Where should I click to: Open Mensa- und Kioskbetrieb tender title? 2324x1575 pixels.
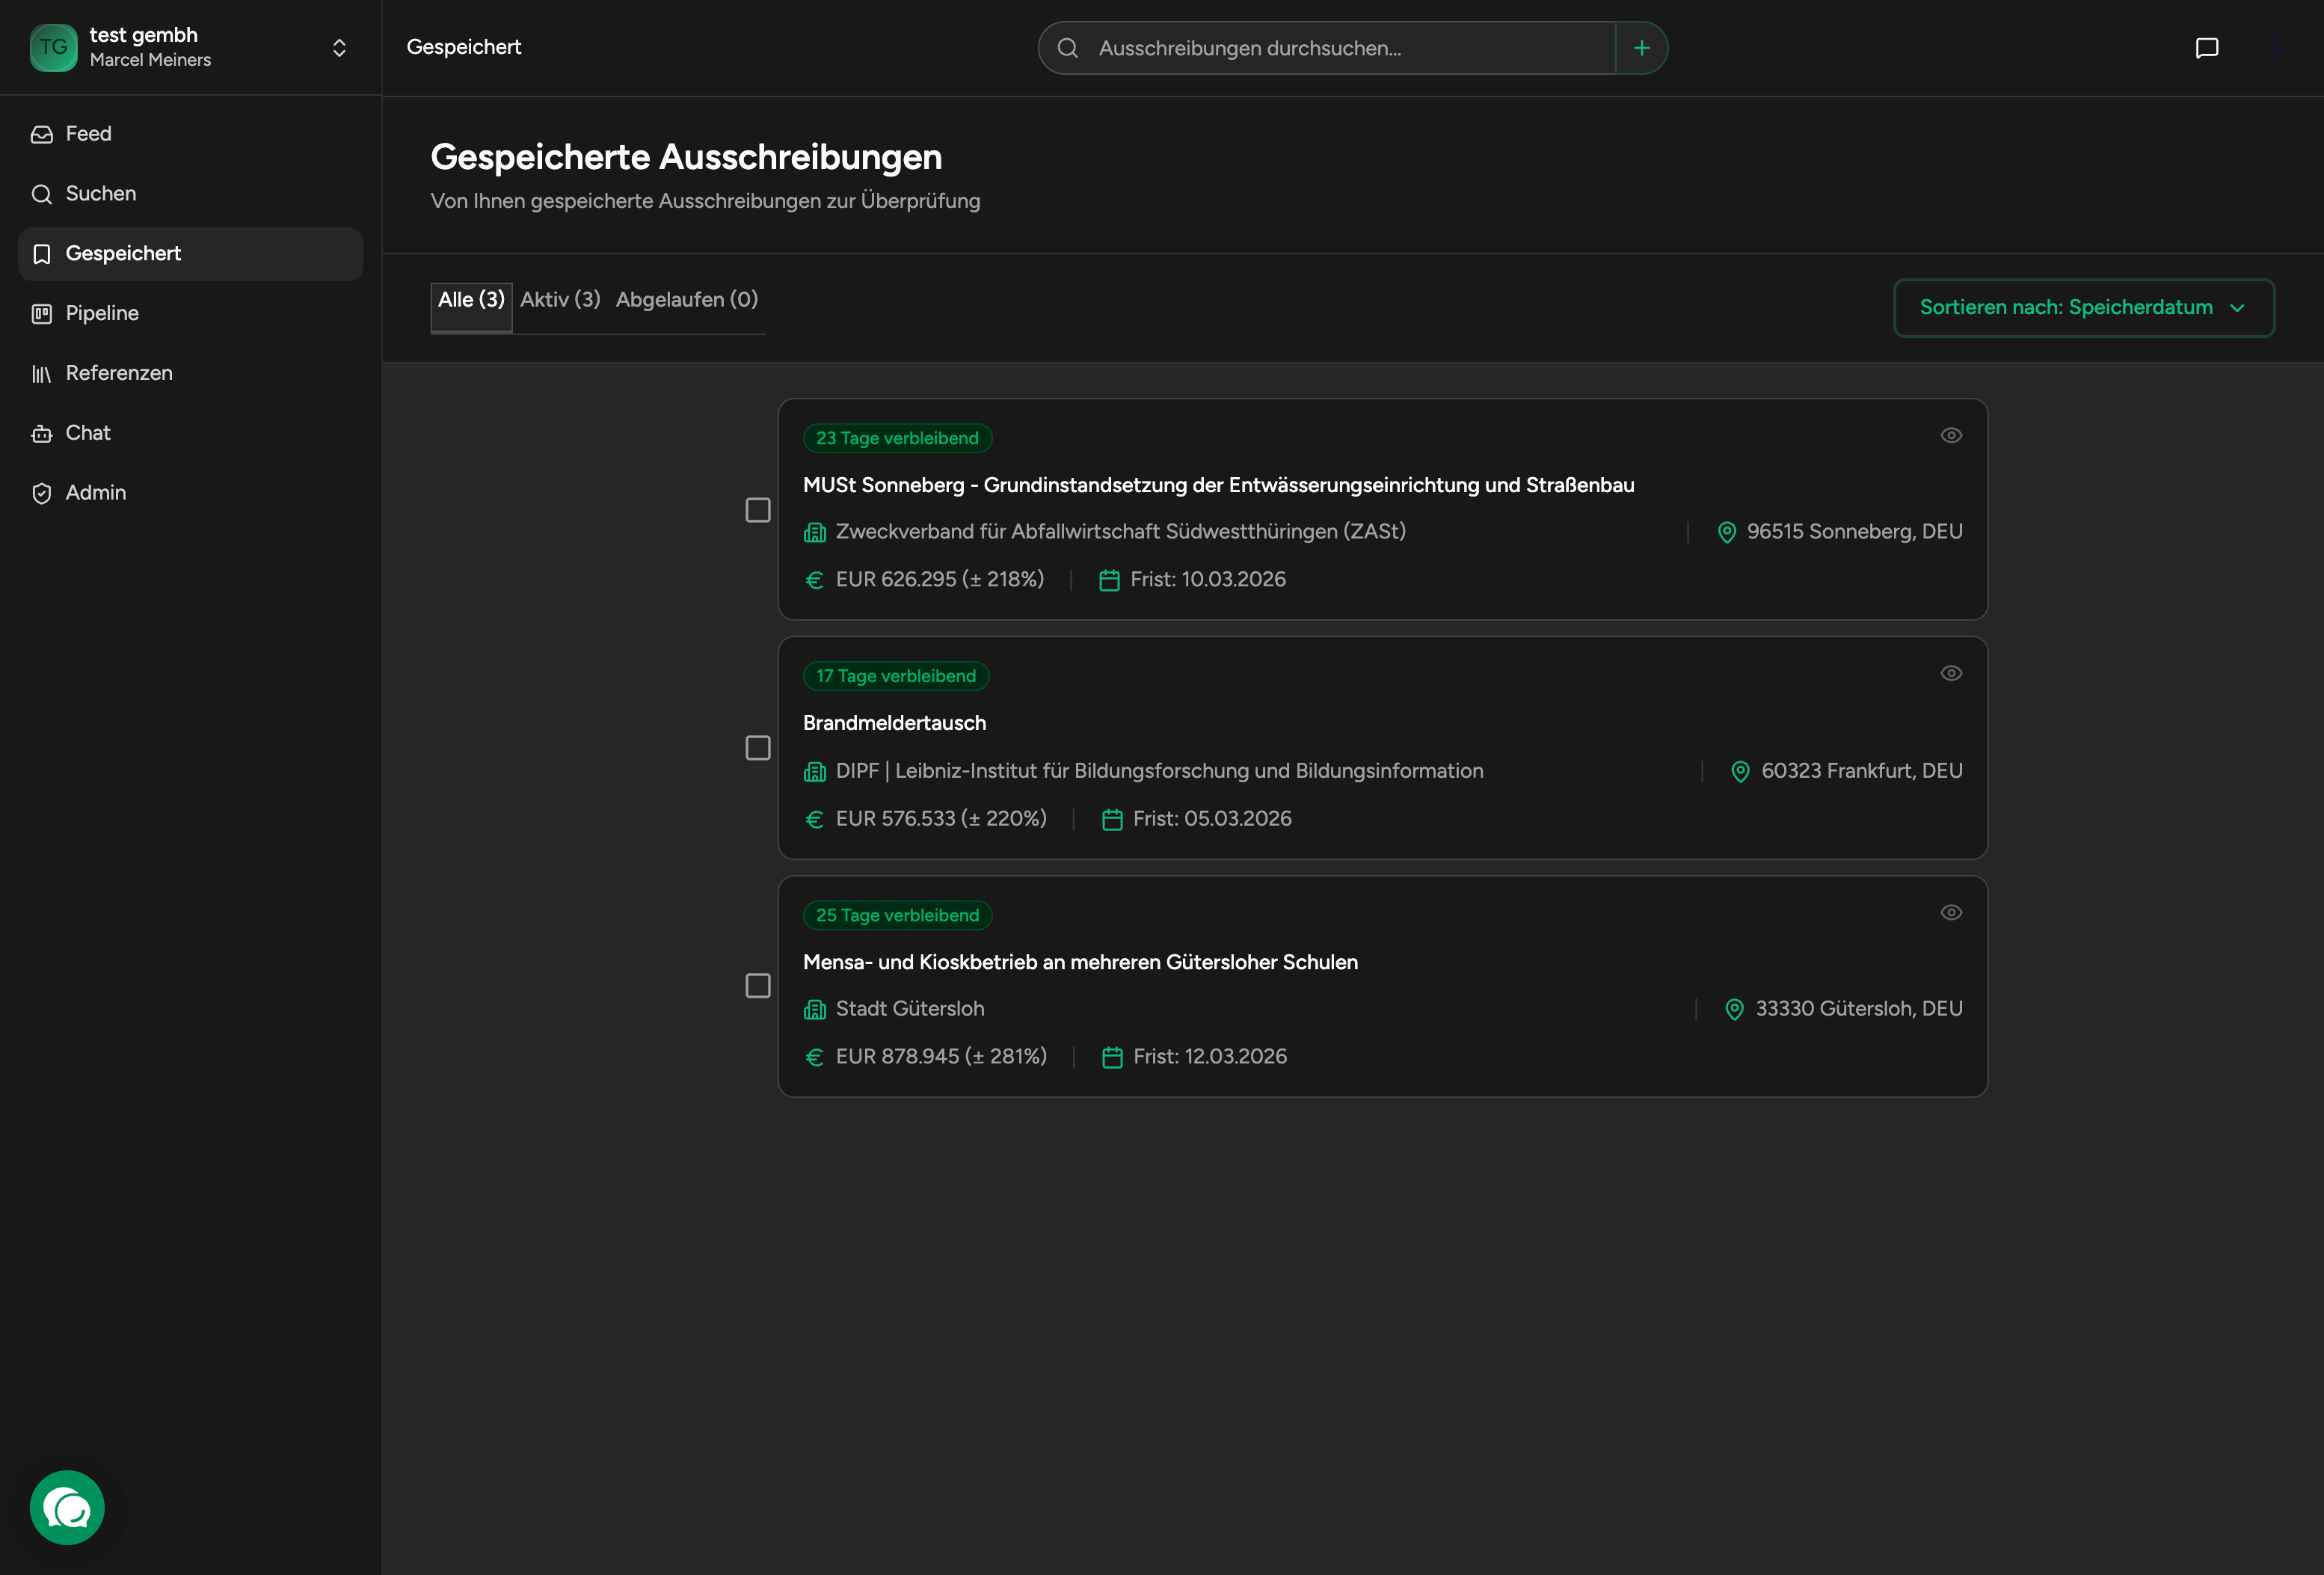tap(1080, 962)
